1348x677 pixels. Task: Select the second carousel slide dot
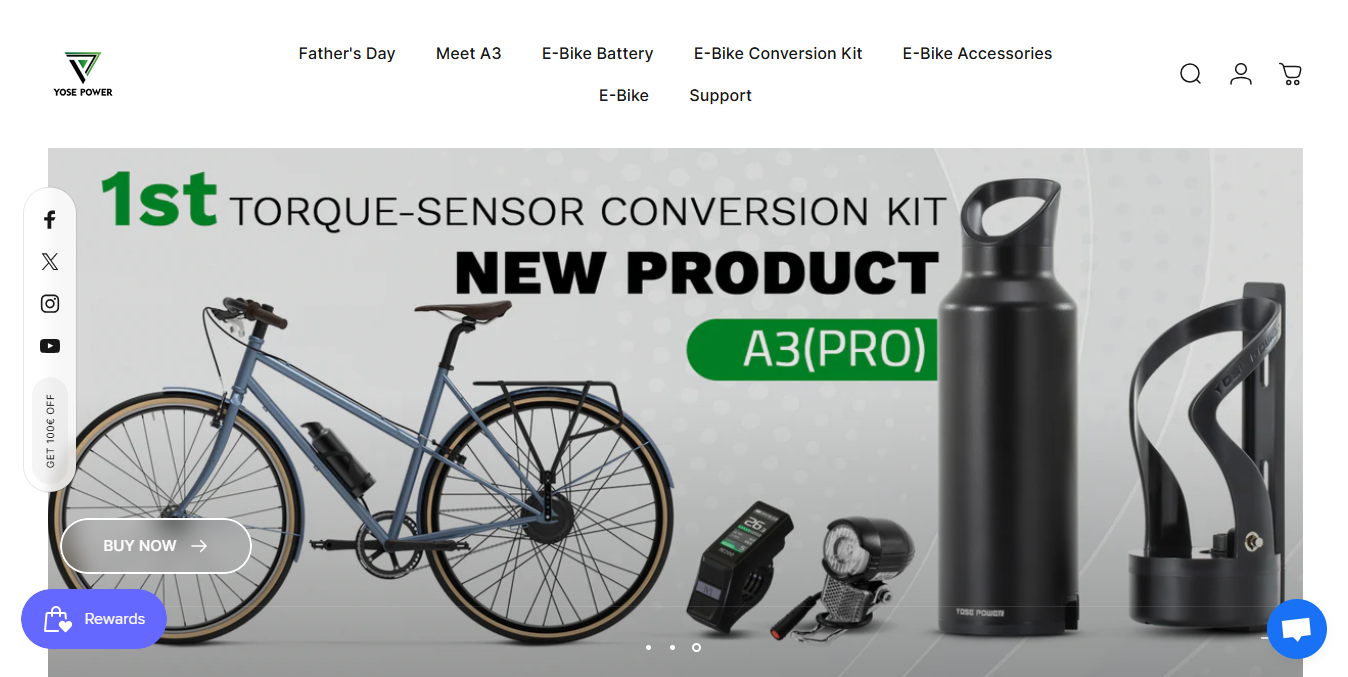[672, 647]
